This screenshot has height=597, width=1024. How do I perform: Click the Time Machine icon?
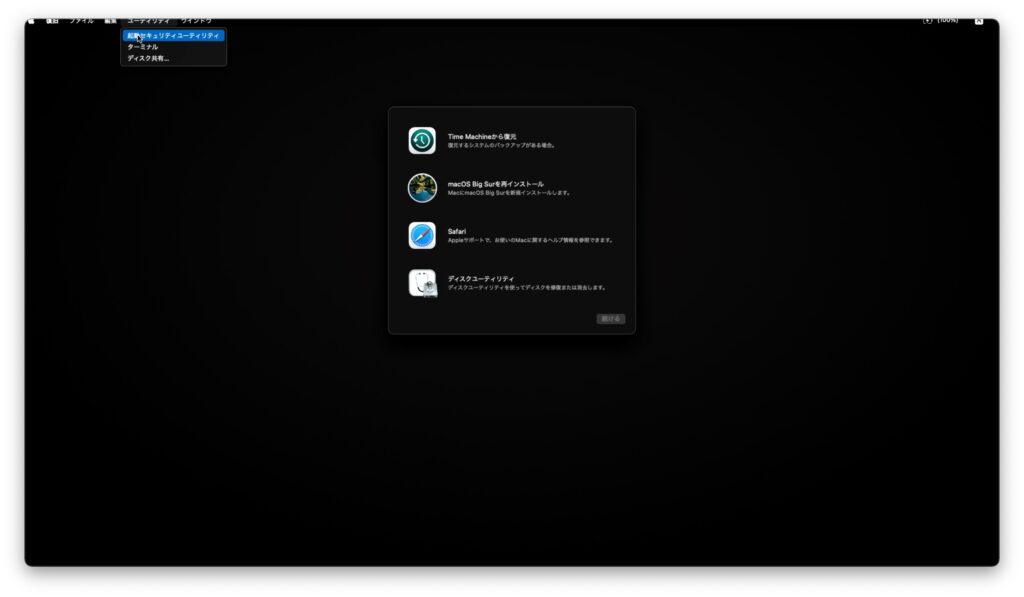[422, 141]
